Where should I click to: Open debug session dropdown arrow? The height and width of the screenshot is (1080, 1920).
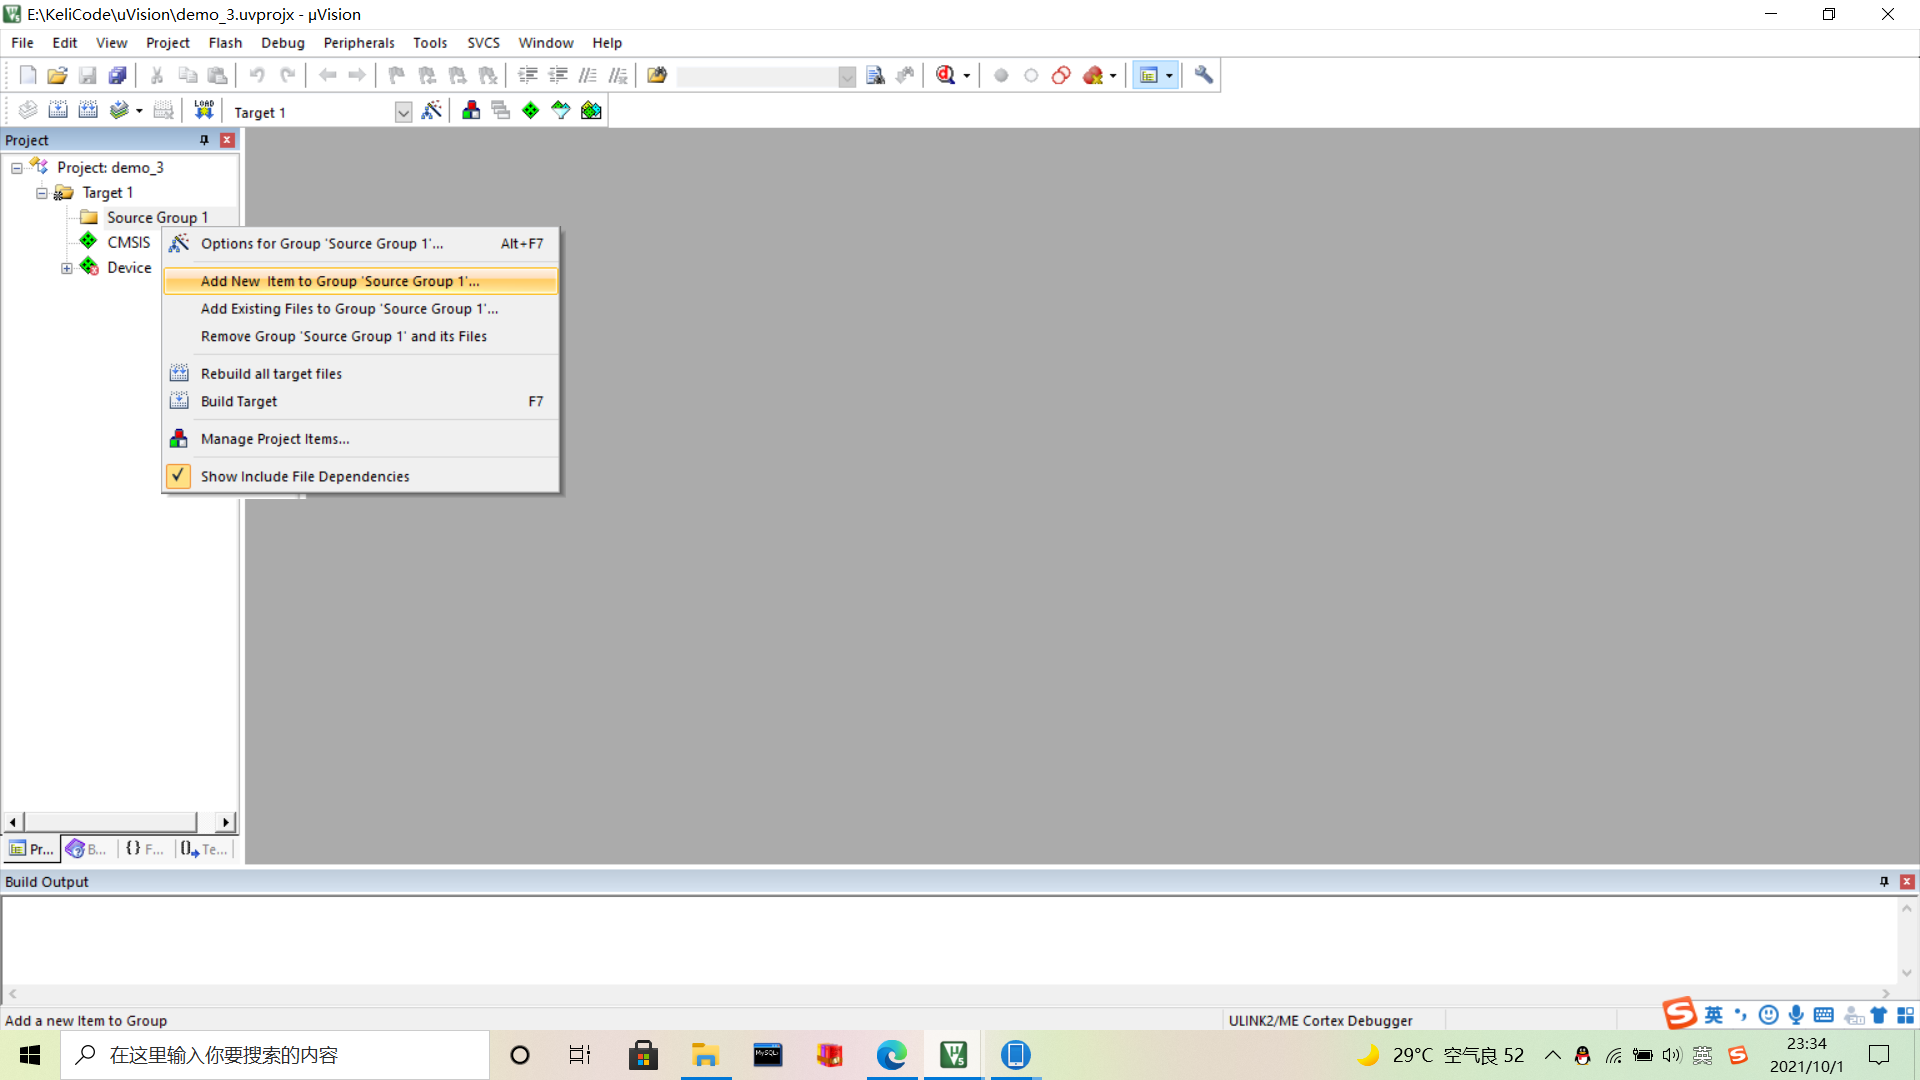[x=967, y=76]
